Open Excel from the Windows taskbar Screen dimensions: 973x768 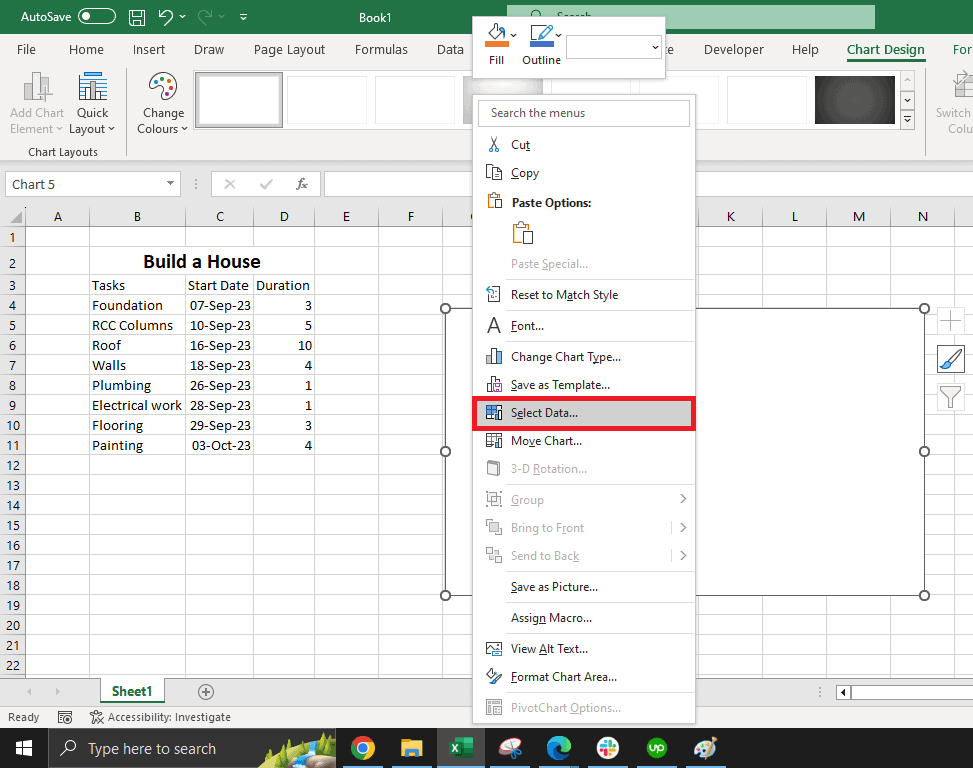(460, 747)
